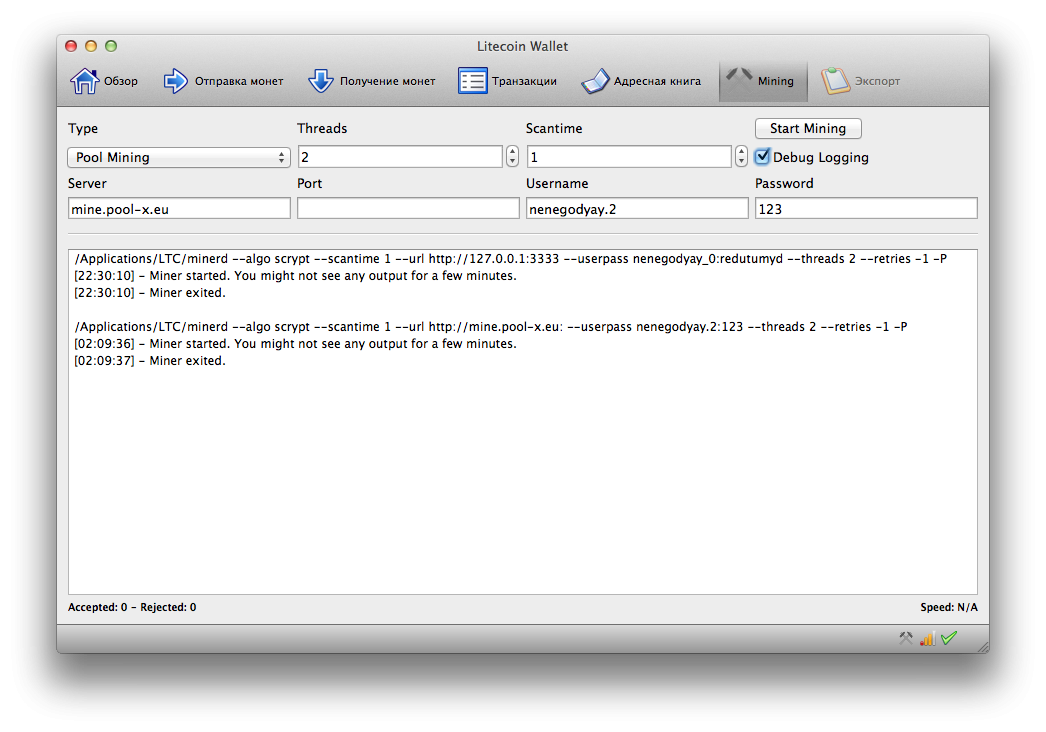Image resolution: width=1046 pixels, height=732 pixels.
Task: Click the Threads stepper arrows
Action: coord(512,156)
